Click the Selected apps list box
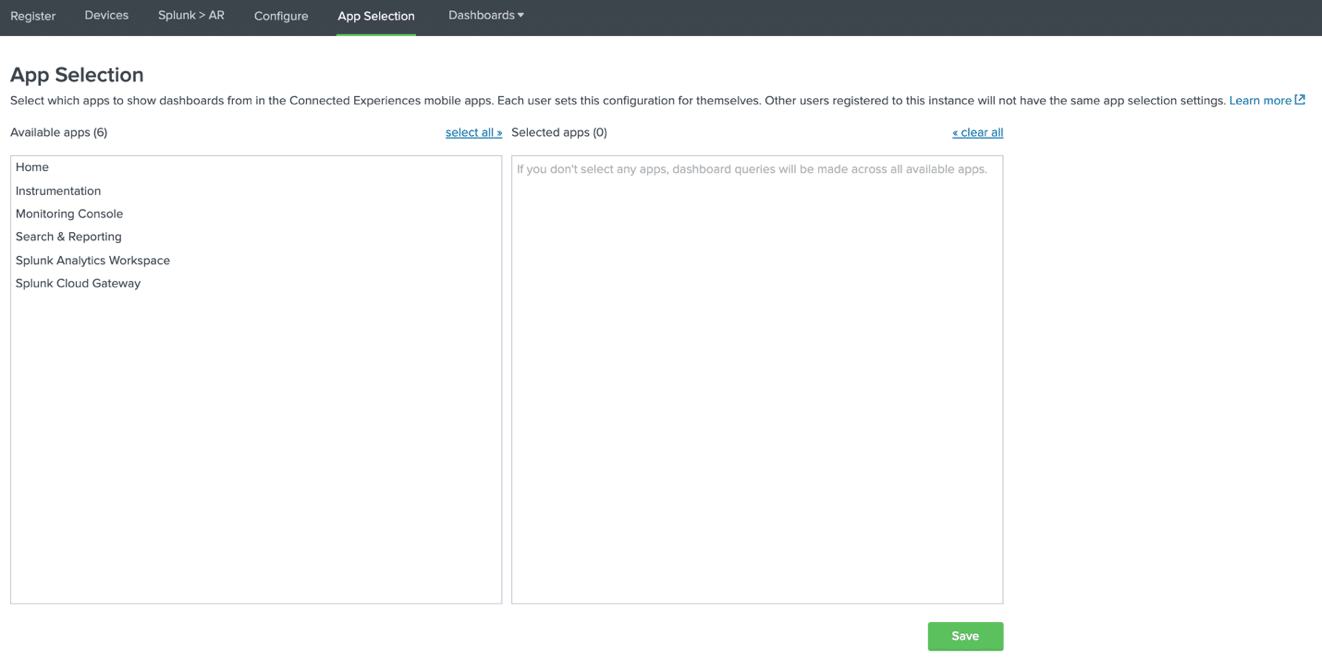 pos(757,380)
